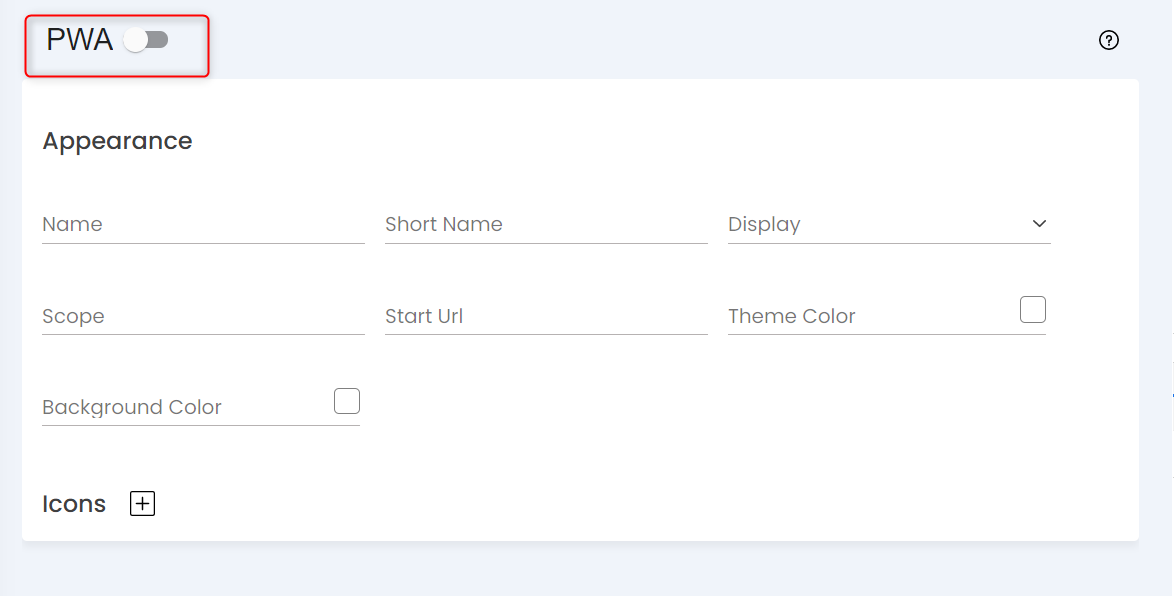This screenshot has width=1174, height=596.
Task: Click the Icons section heading
Action: 74,504
